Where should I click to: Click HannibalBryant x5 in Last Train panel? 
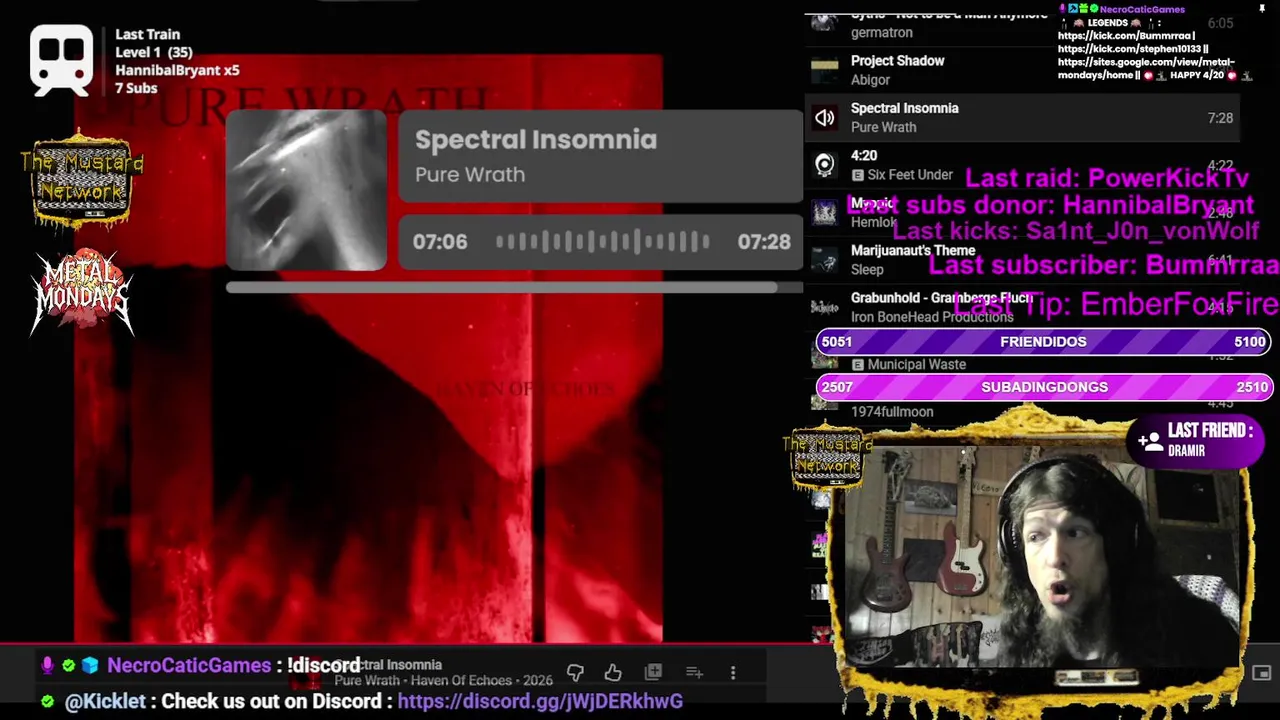(177, 70)
